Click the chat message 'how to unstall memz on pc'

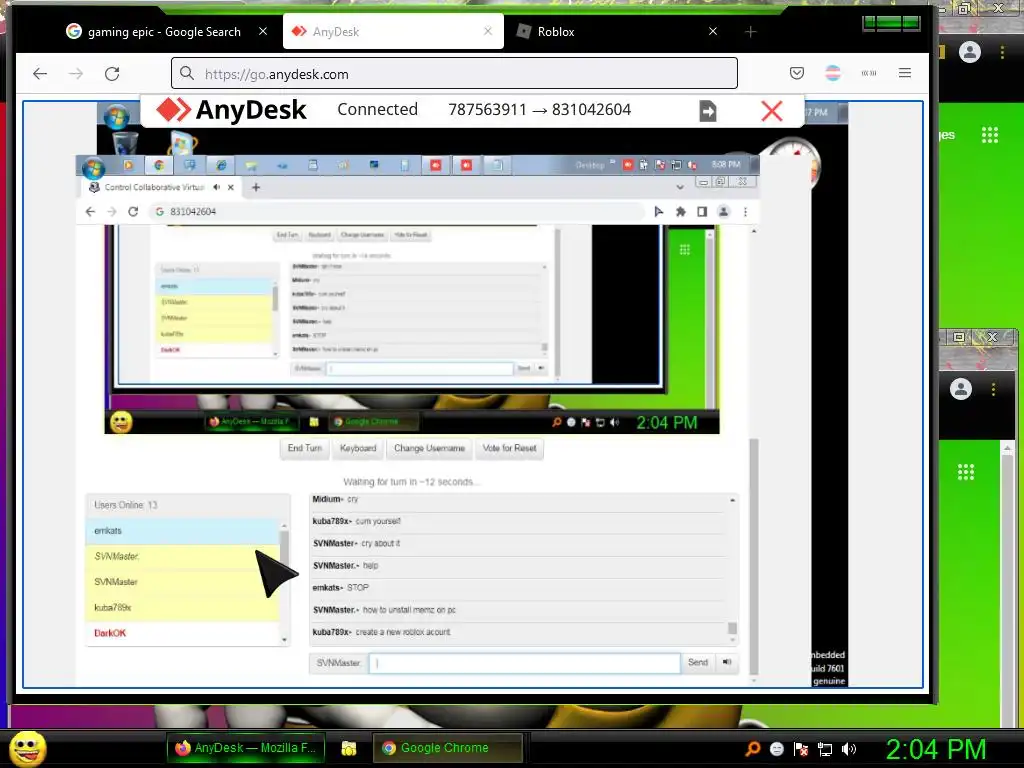coord(409,610)
